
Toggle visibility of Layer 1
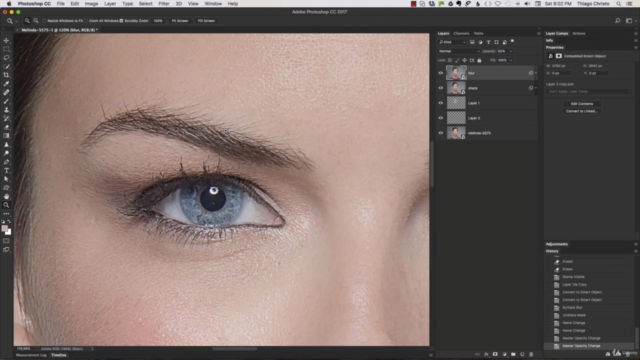441,103
